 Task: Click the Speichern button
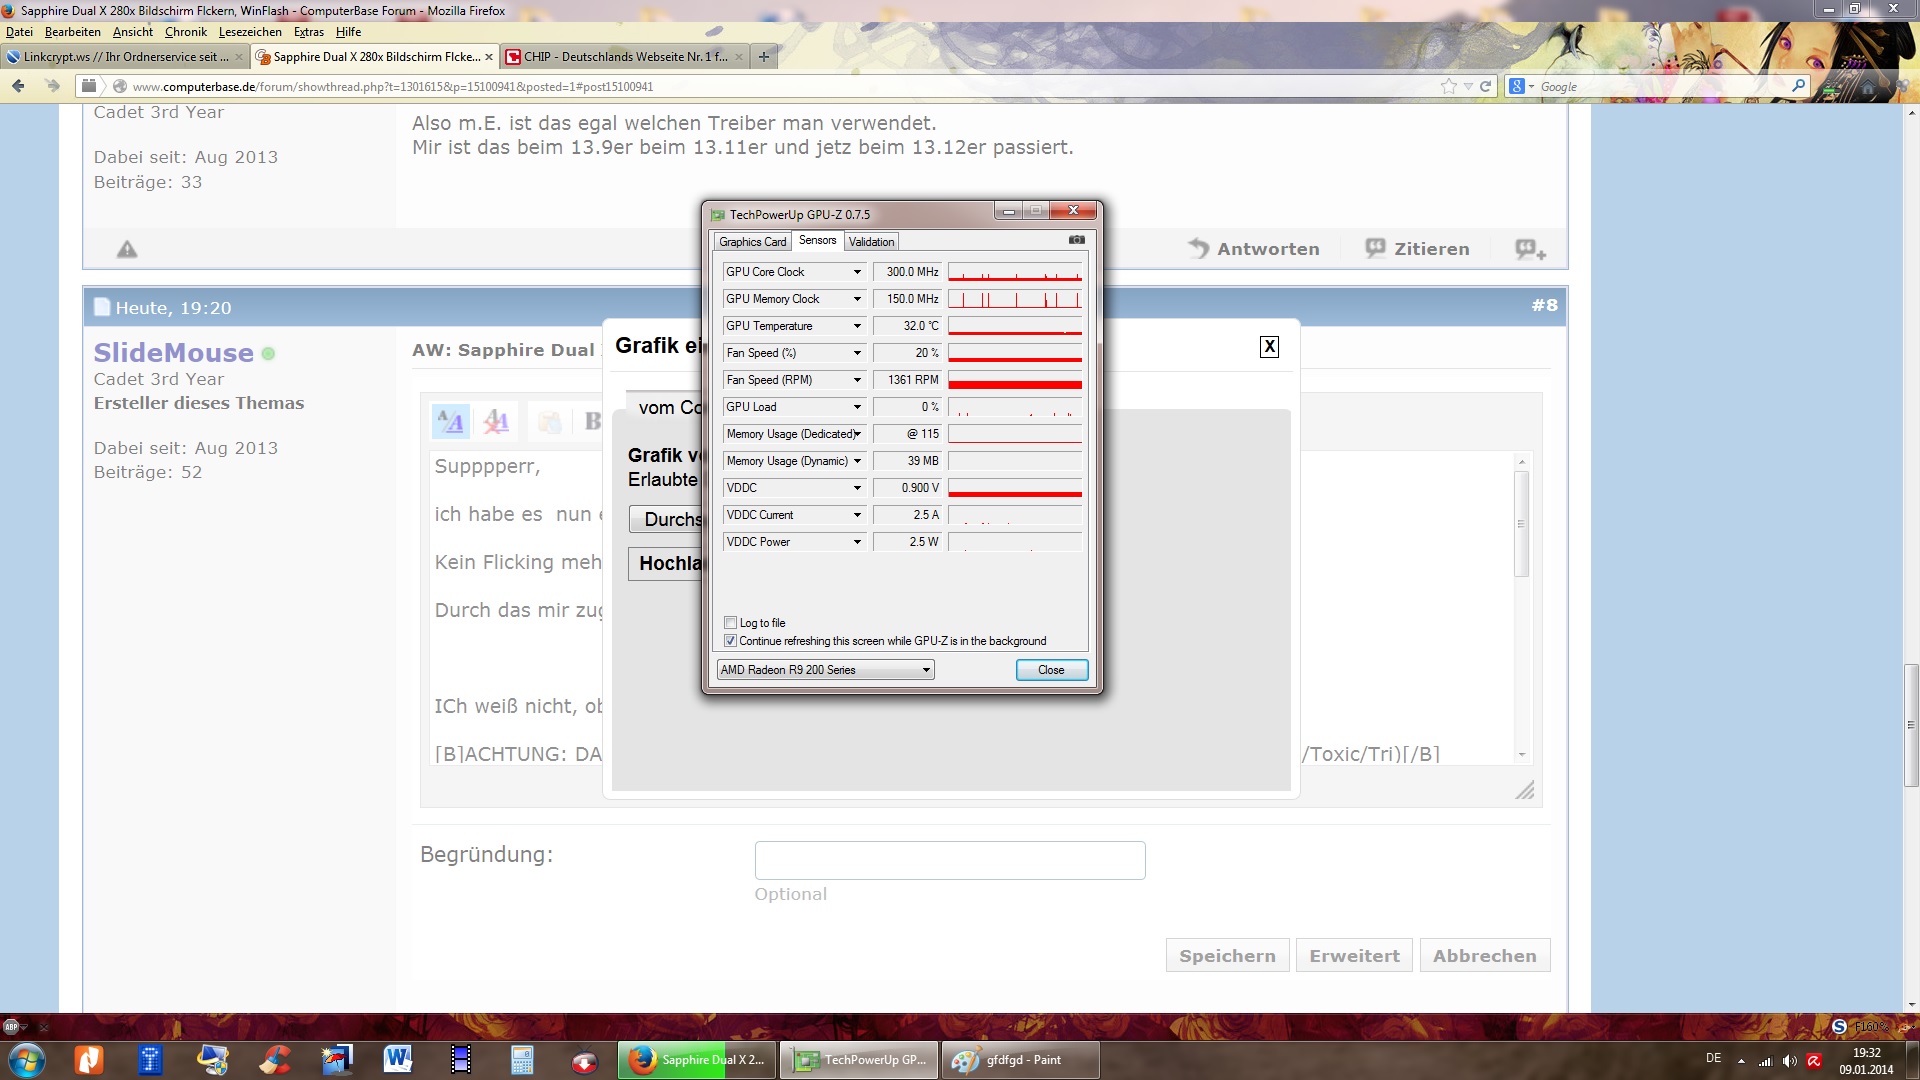[x=1227, y=956]
